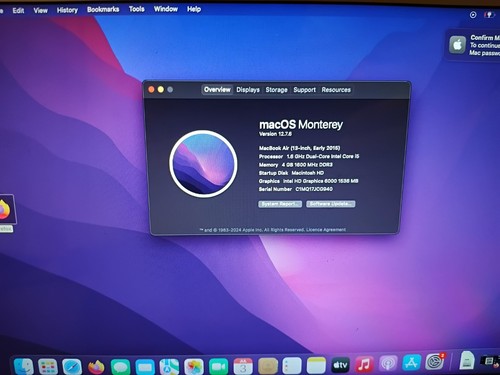Screen dimensions: 500x375
Task: Open Music from the dock
Action: pos(364,364)
